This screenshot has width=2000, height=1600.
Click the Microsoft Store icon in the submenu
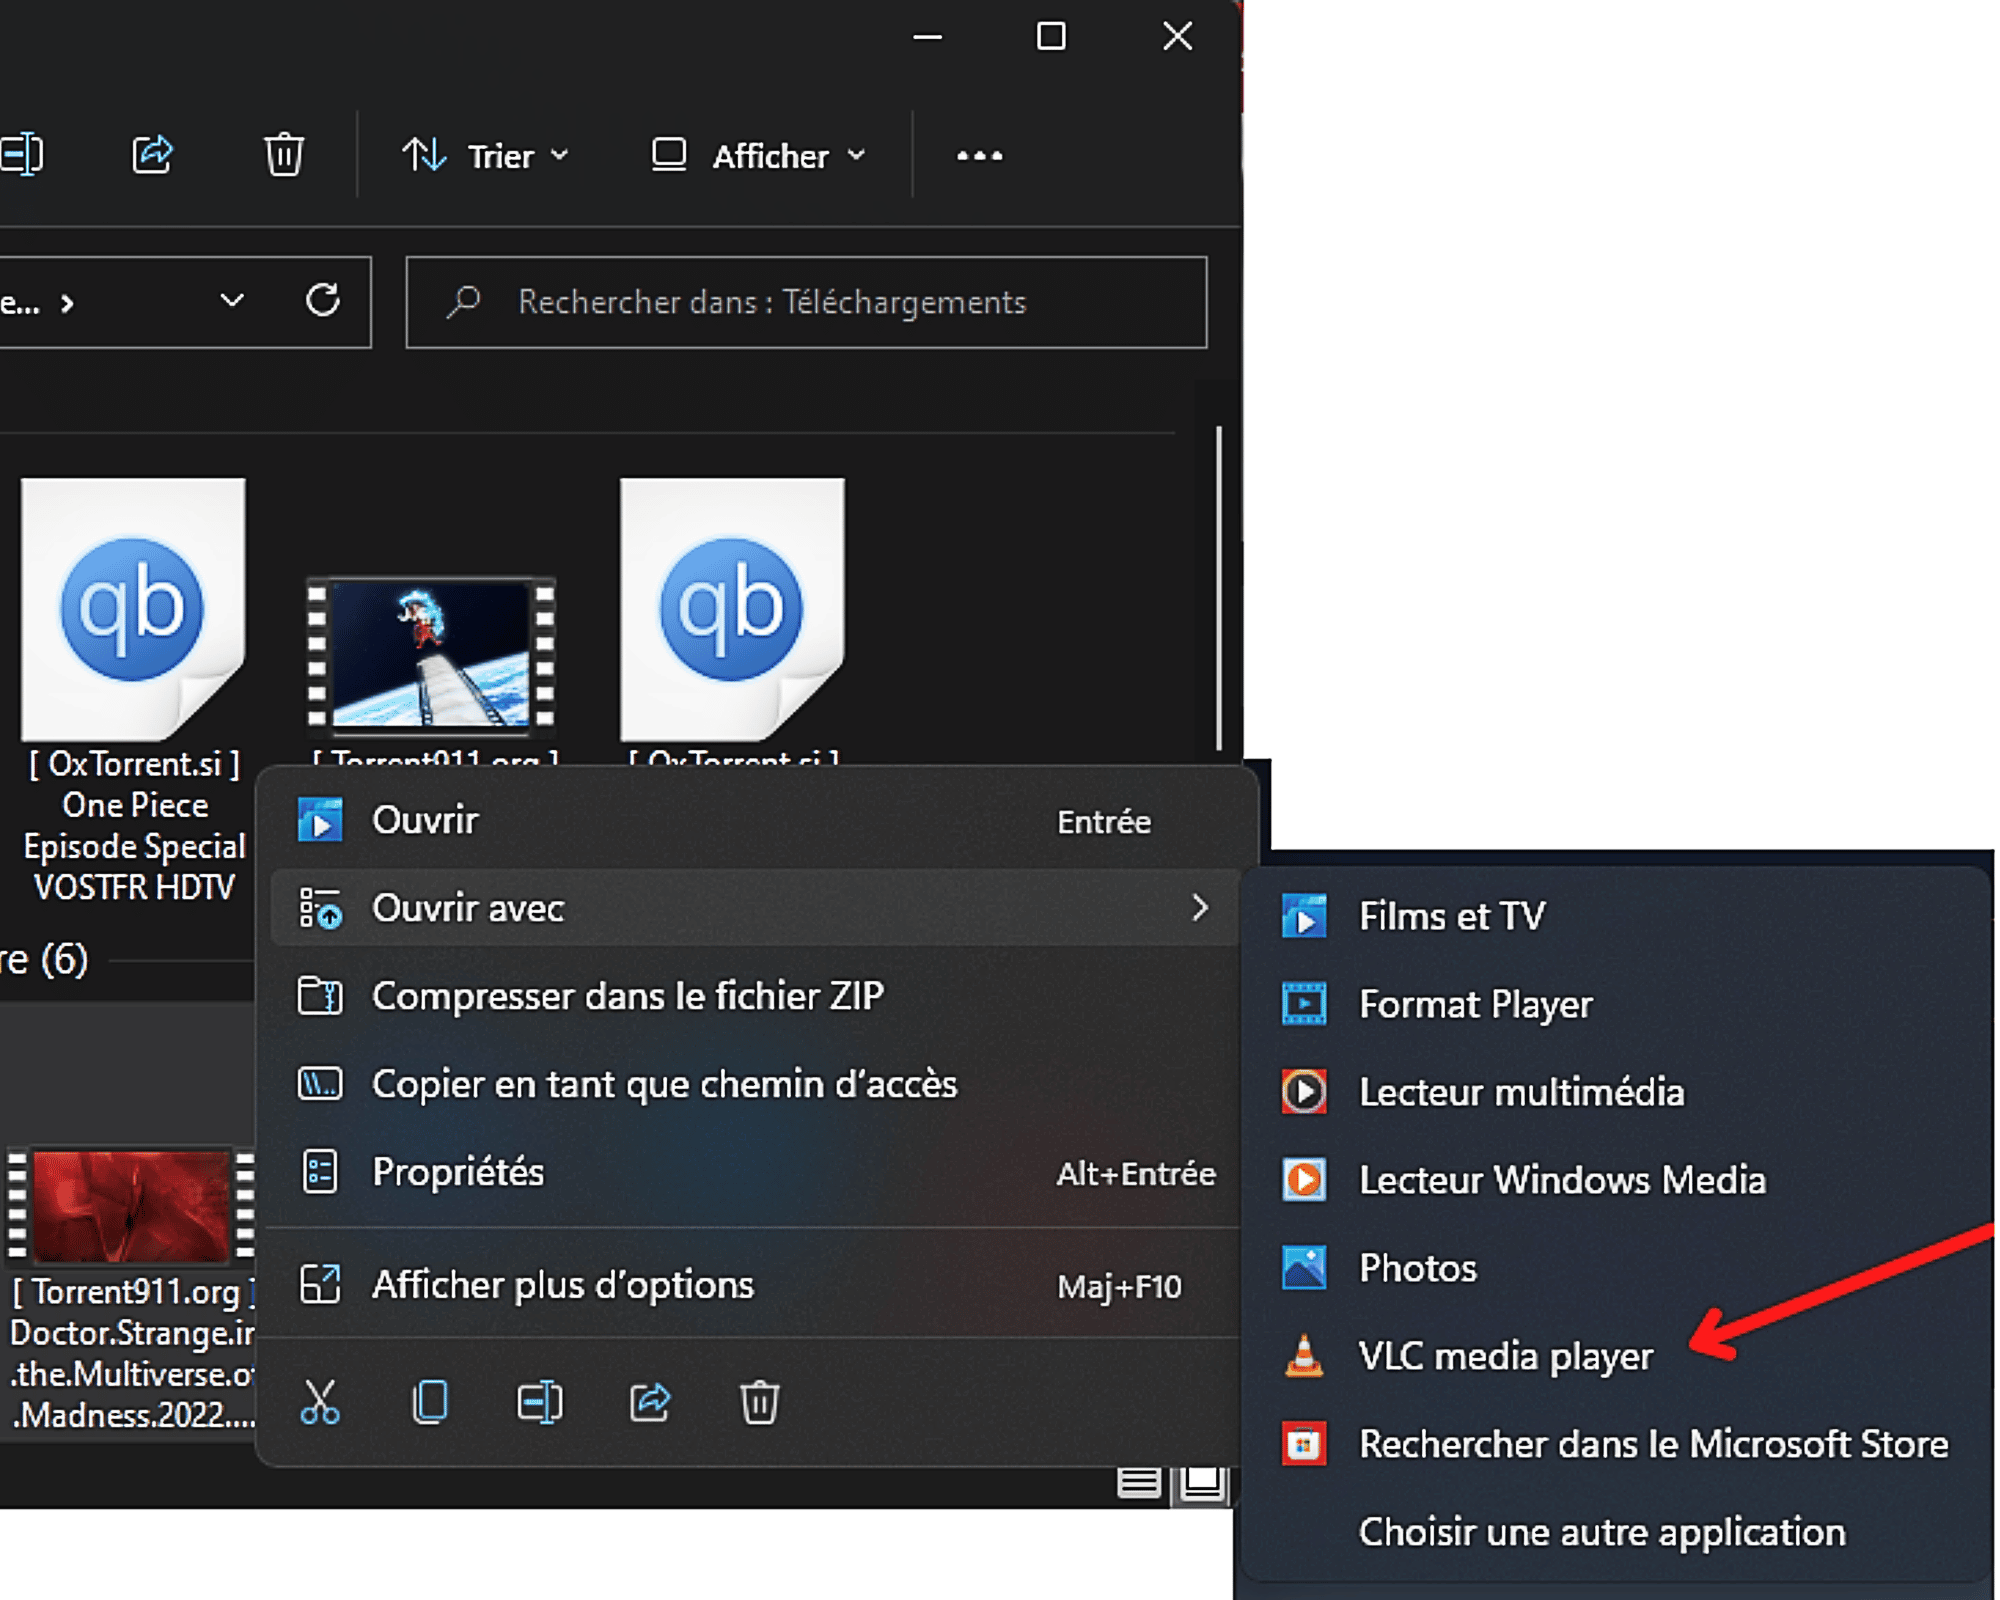(1304, 1444)
